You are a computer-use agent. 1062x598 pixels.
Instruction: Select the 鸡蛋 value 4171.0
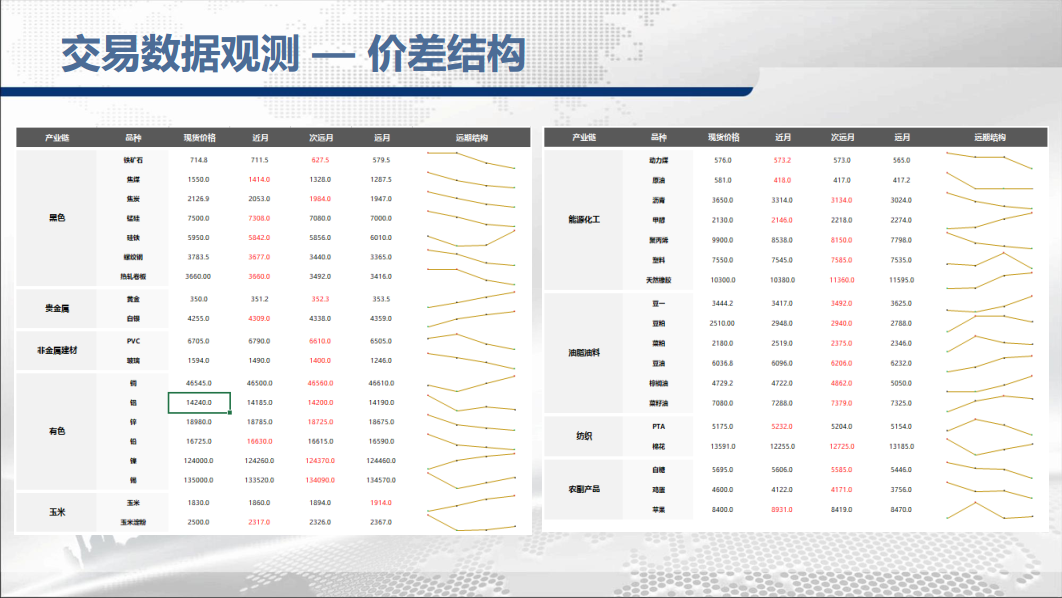point(842,490)
